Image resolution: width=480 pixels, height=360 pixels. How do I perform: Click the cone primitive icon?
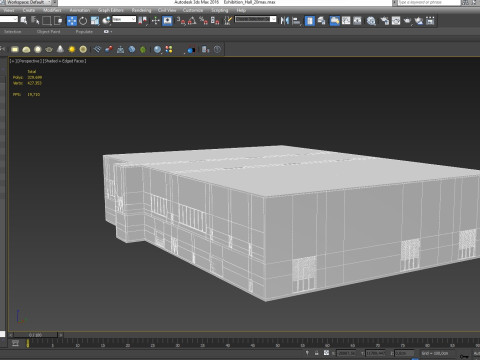tap(60, 49)
